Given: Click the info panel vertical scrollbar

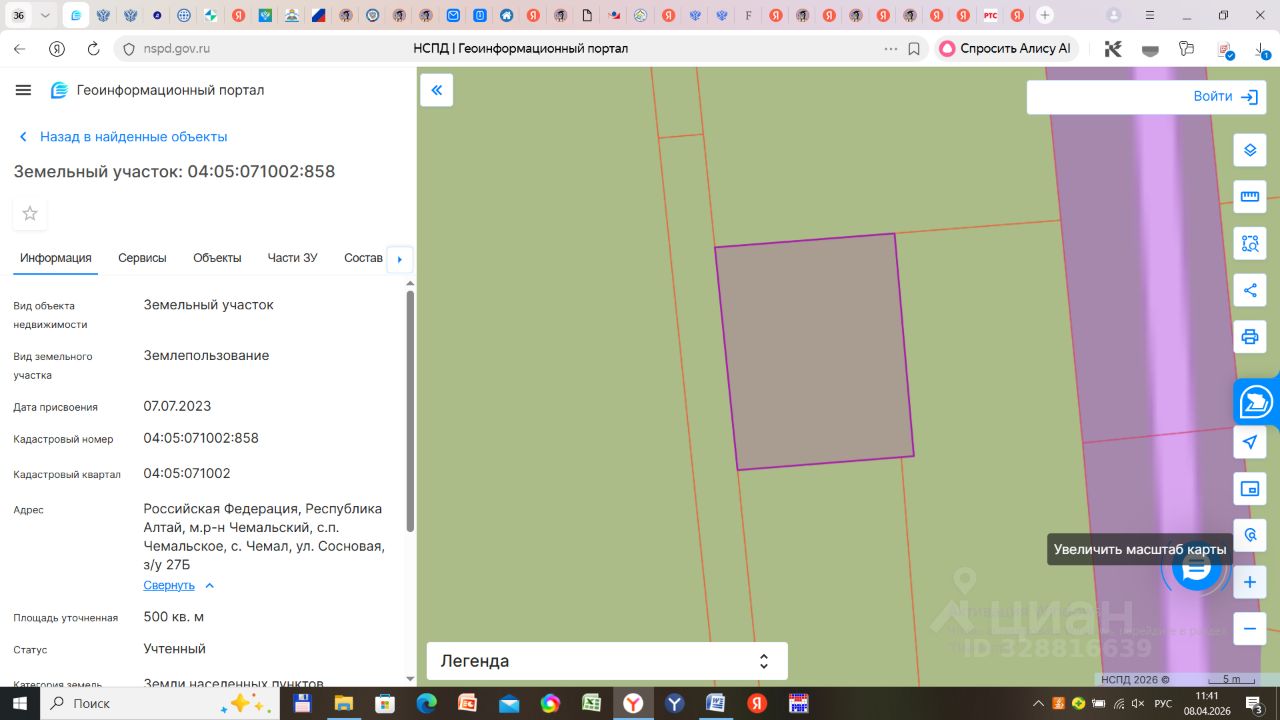Looking at the screenshot, I should click(410, 410).
